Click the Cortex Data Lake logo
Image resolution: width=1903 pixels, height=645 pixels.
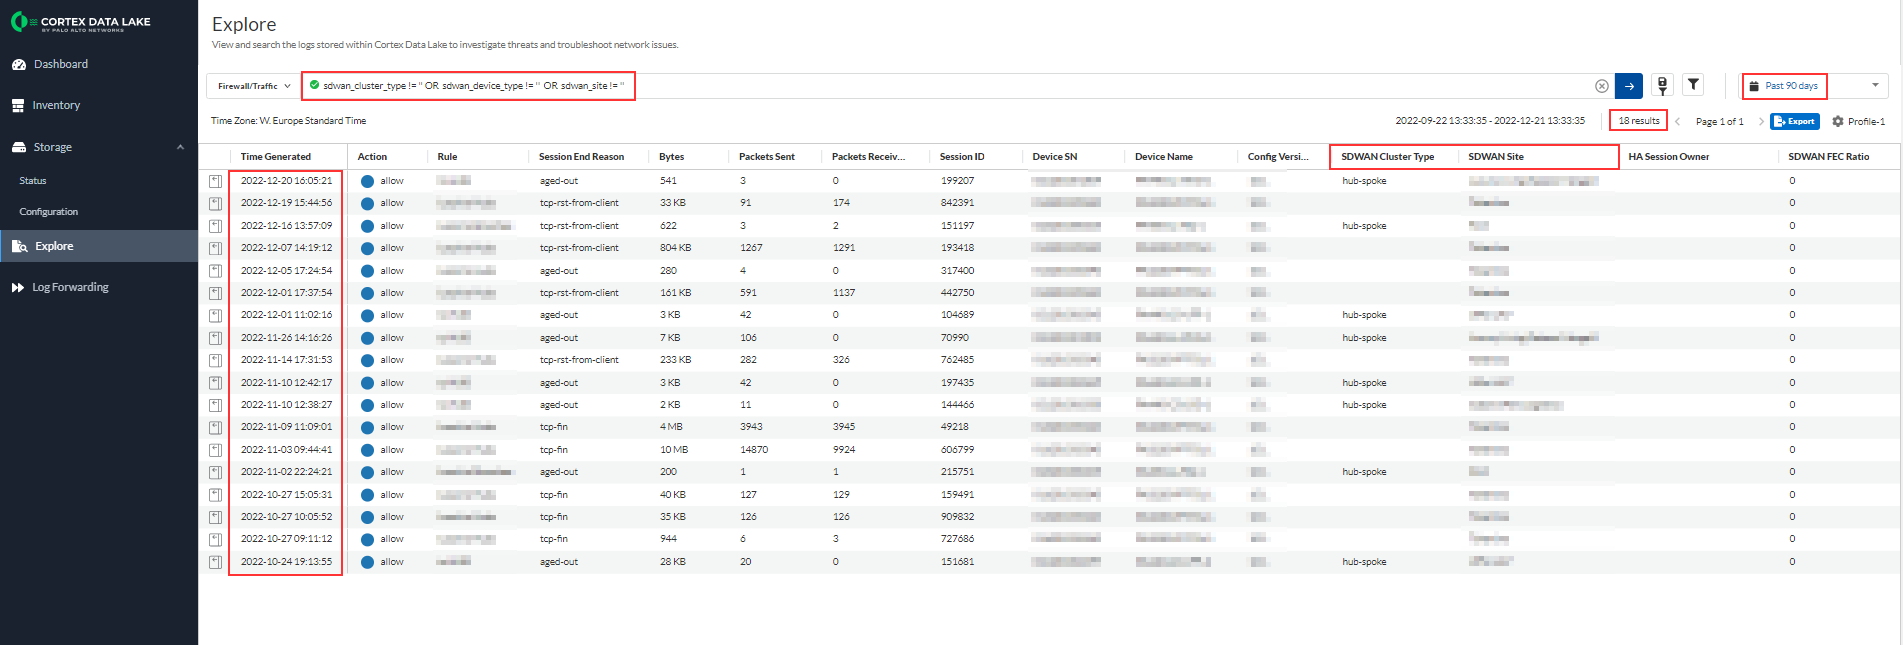[x=80, y=22]
